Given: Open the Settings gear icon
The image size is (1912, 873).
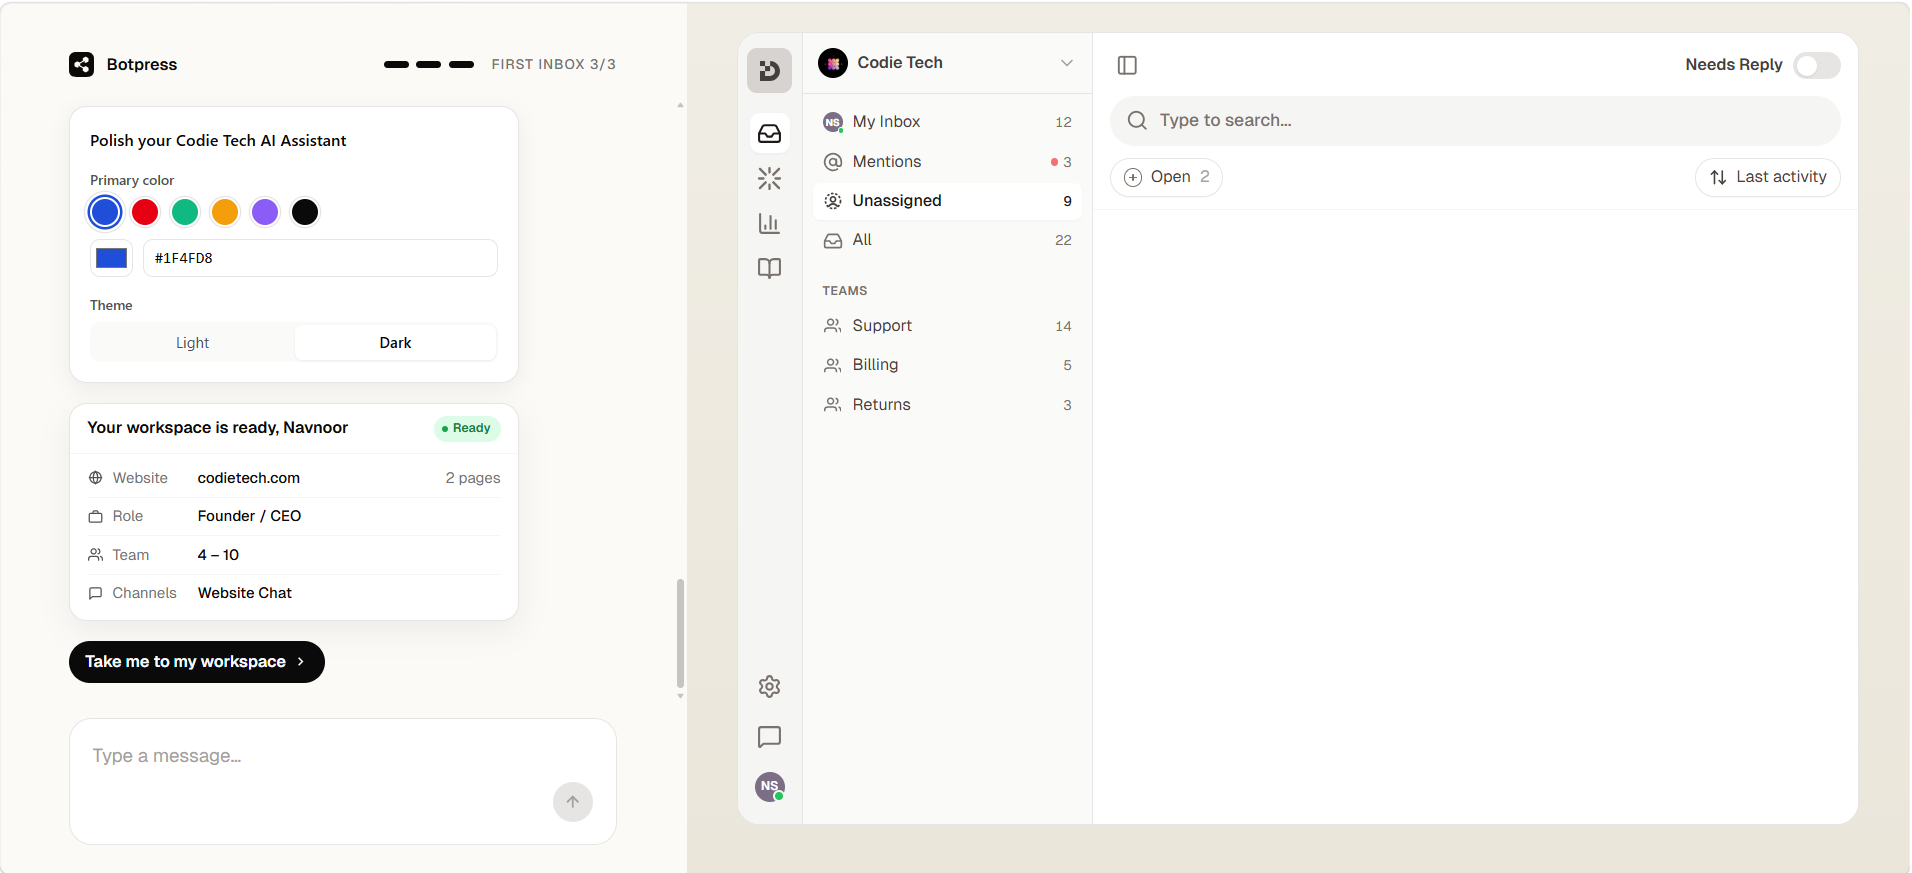Looking at the screenshot, I should coord(769,686).
